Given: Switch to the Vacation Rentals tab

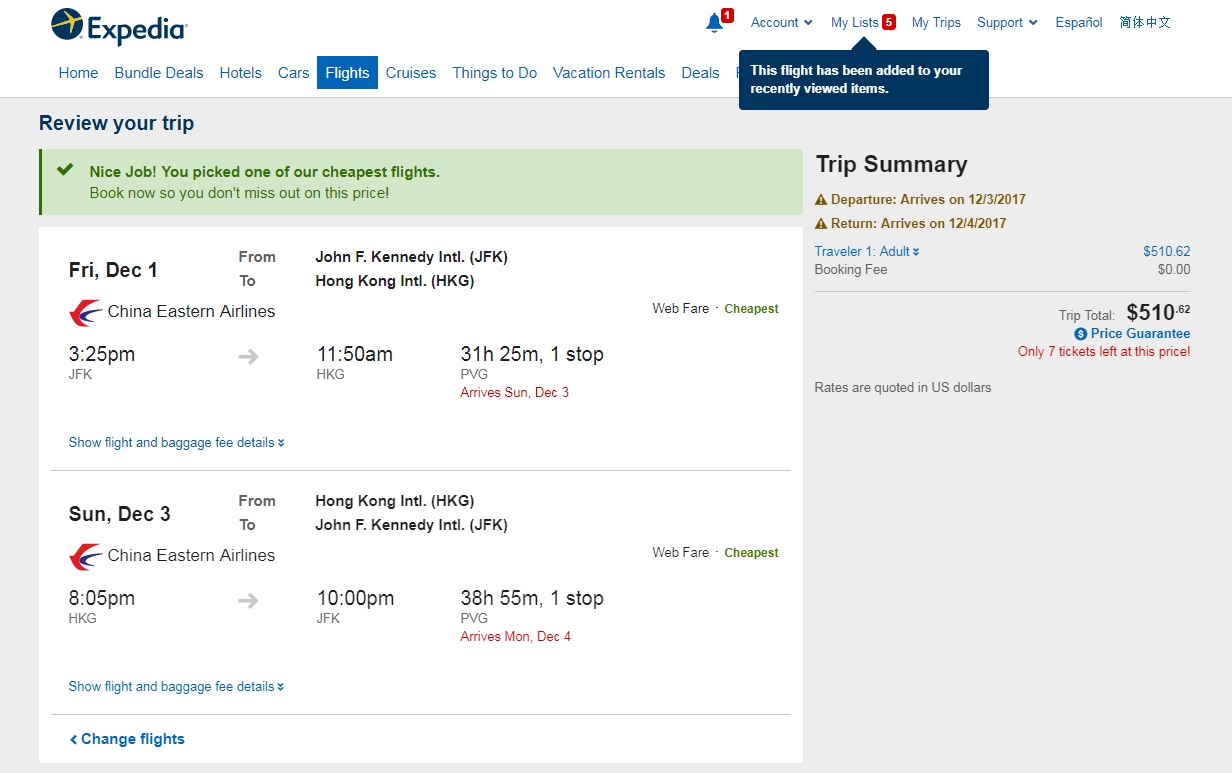Looking at the screenshot, I should pyautogui.click(x=608, y=73).
